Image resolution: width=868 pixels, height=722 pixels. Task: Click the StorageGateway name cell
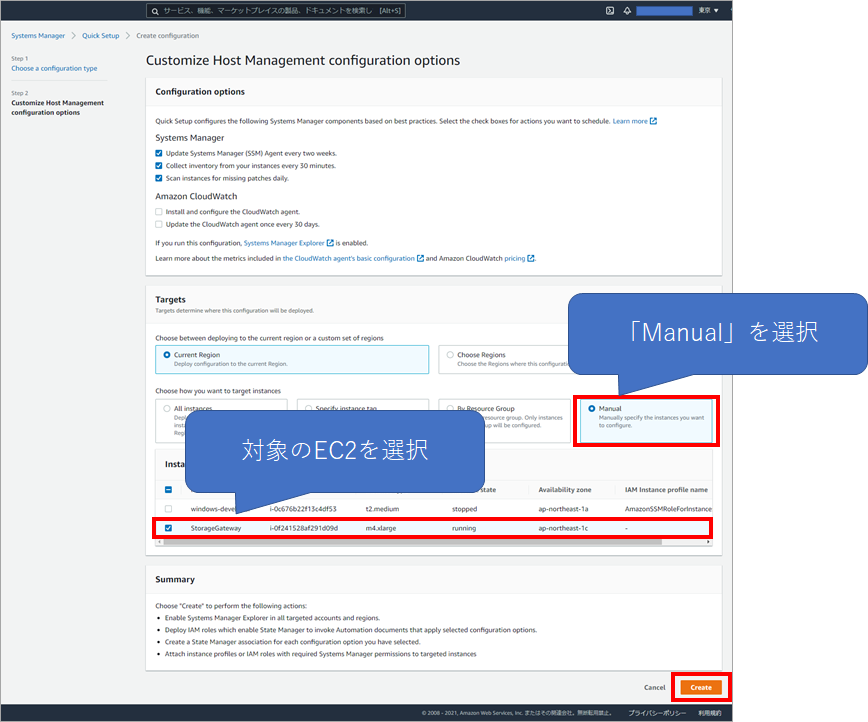click(x=216, y=528)
